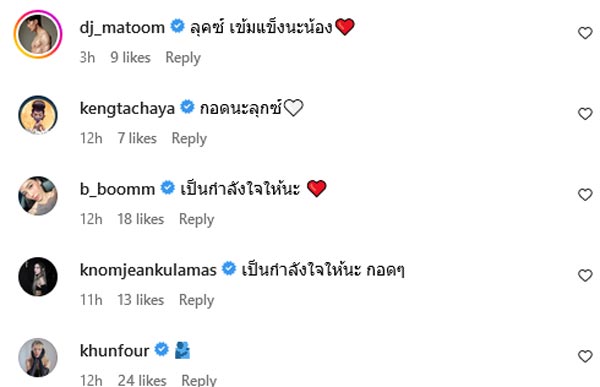600x387 pixels.
Task: Reply to dj_matoom's comment
Action: [x=183, y=58]
